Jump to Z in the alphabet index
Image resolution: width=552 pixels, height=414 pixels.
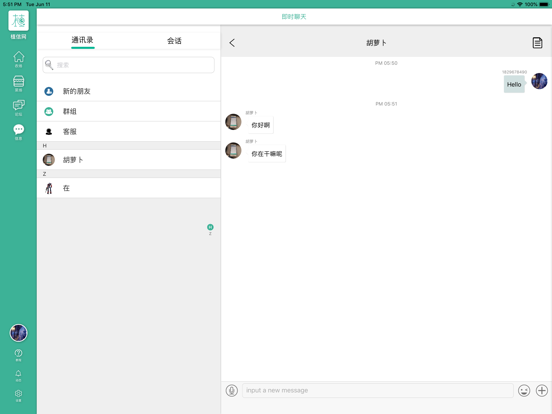(x=210, y=234)
